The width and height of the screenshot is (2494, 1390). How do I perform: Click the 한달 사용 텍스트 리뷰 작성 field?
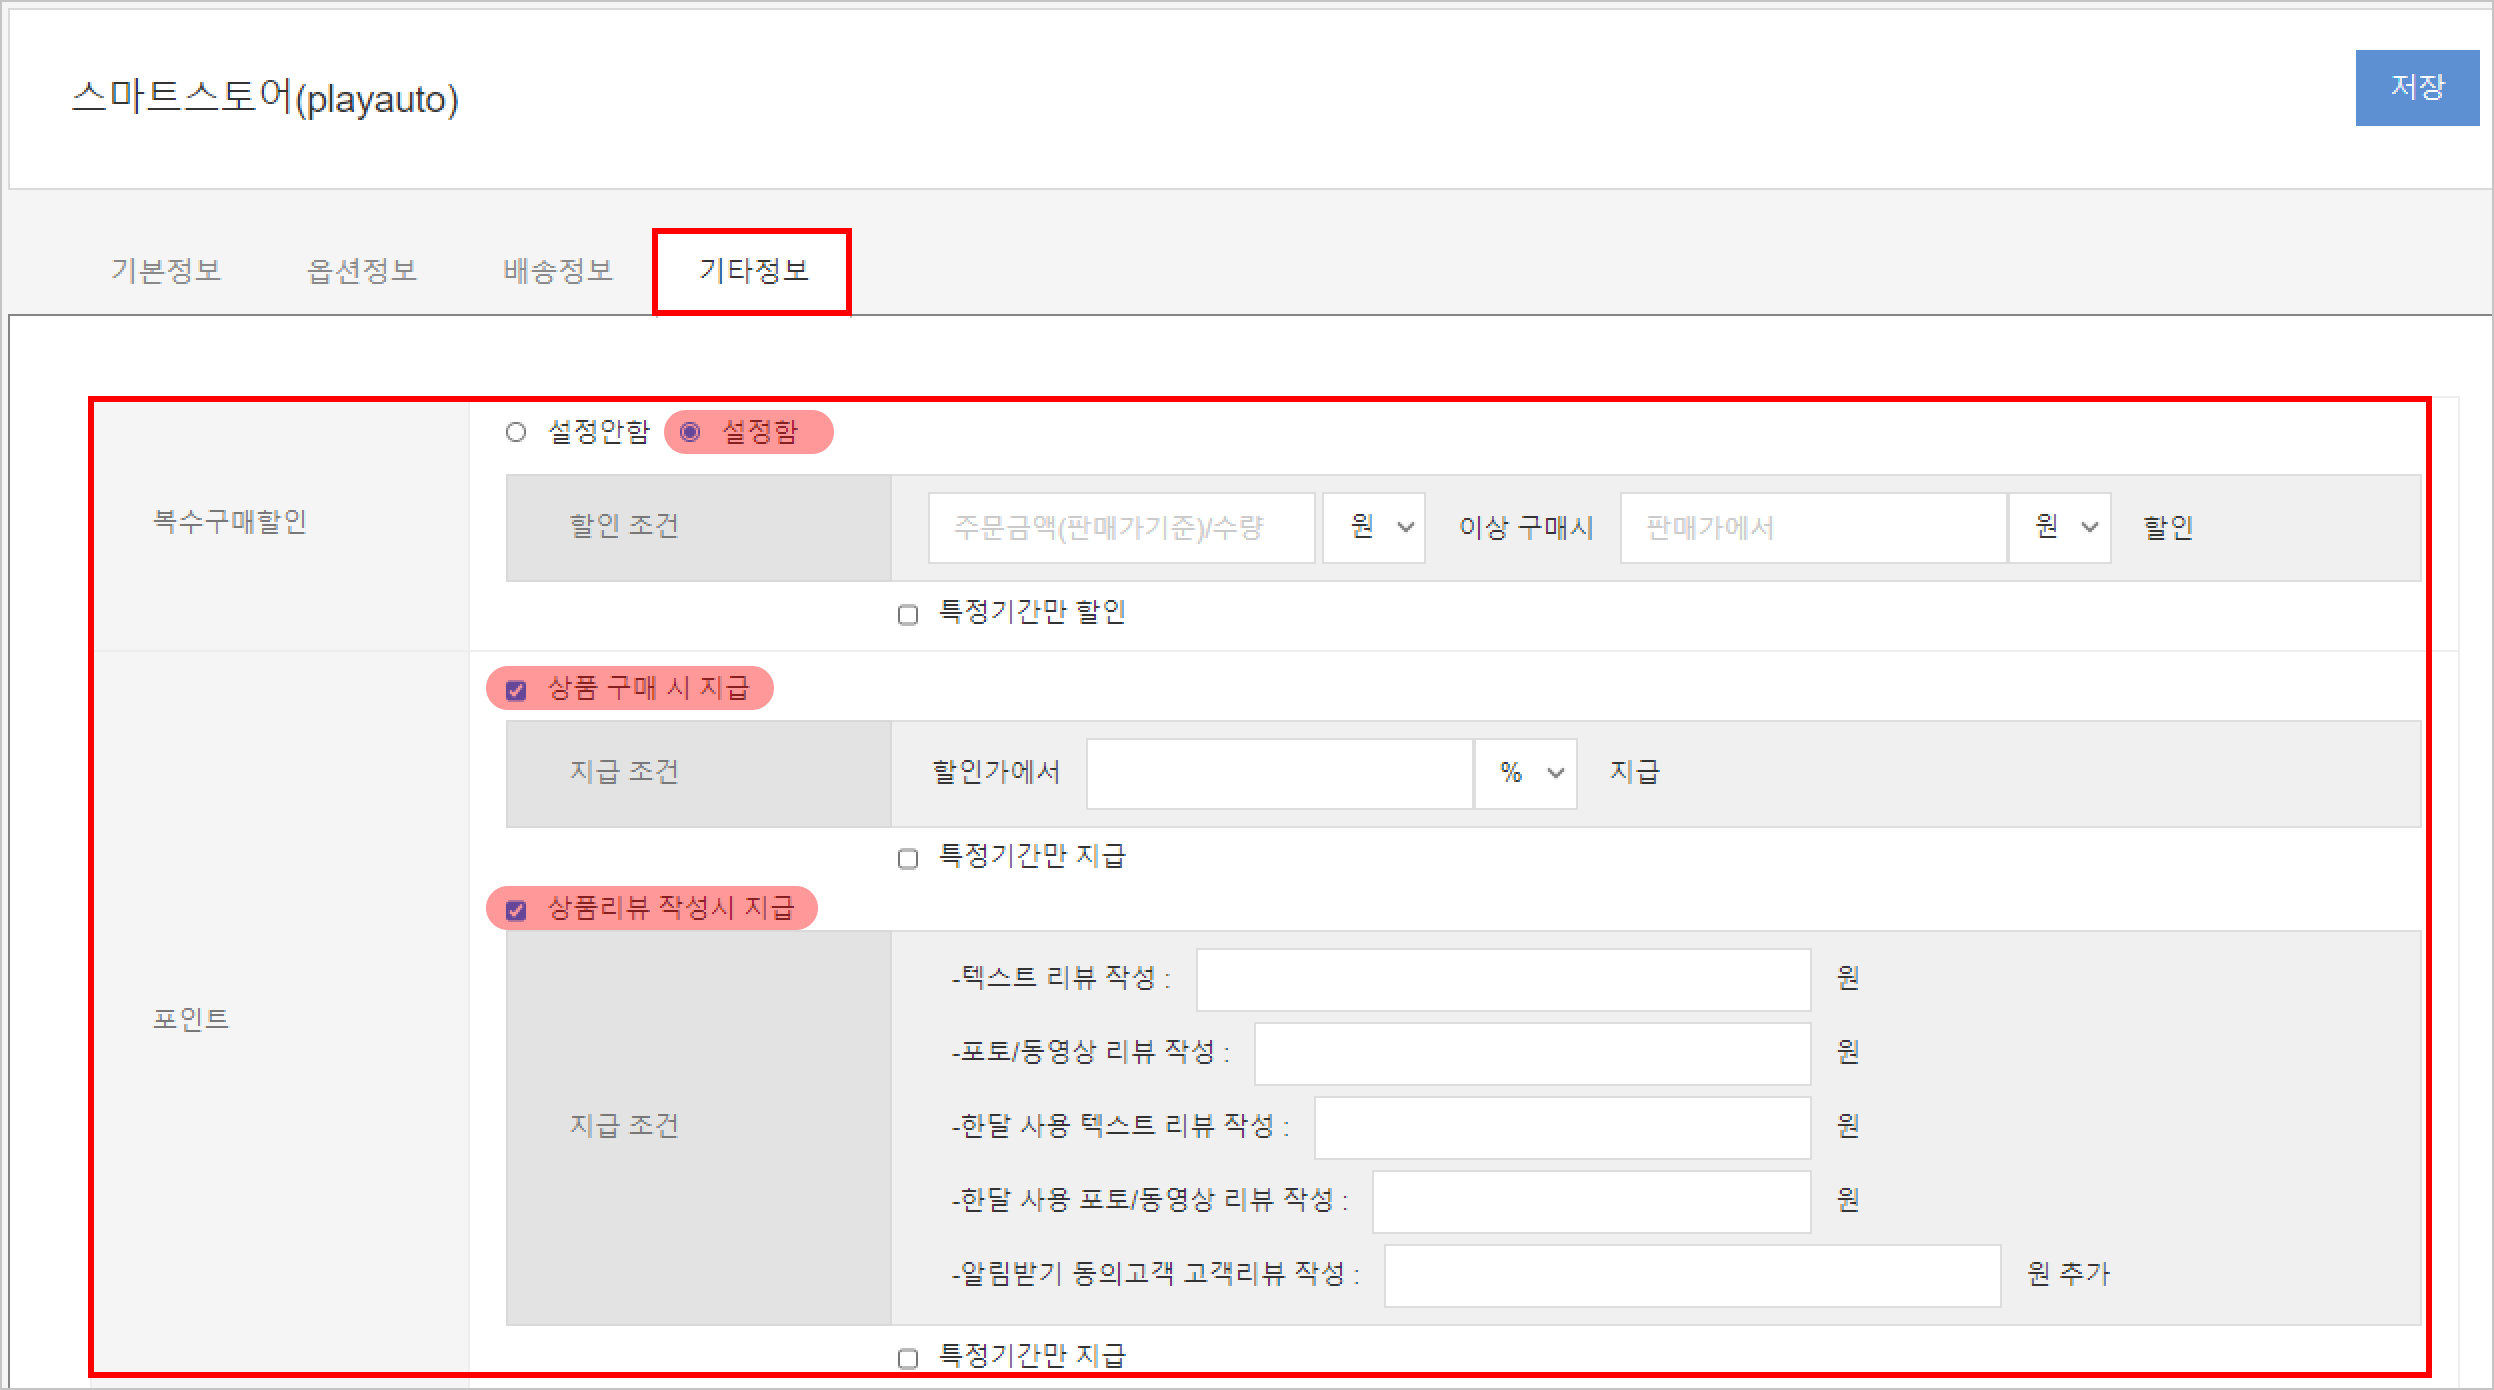1562,1127
